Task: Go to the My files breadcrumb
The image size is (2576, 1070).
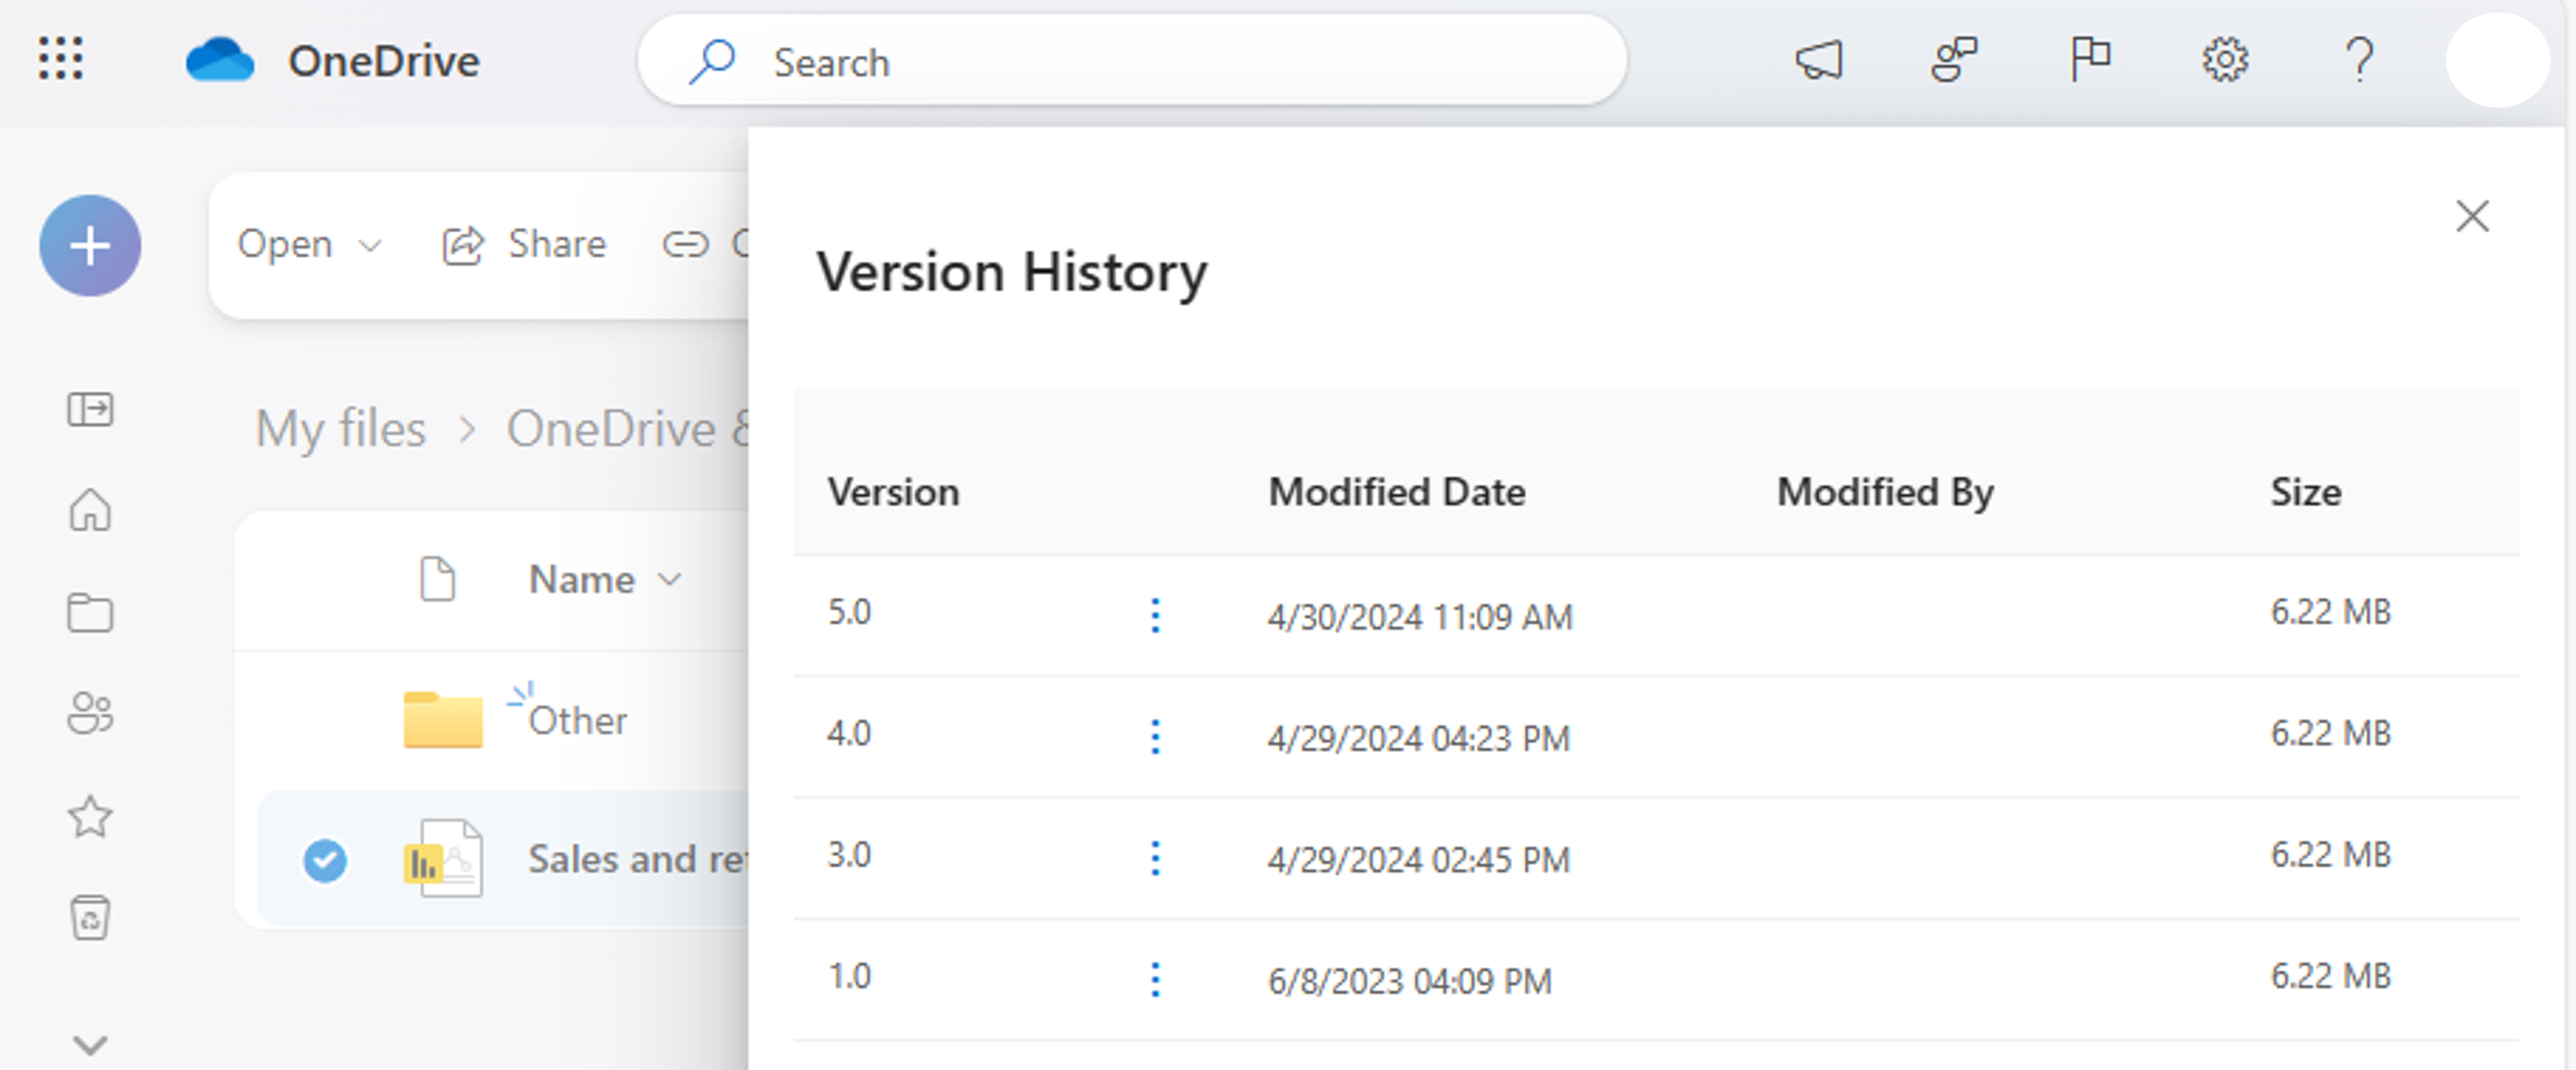Action: pos(340,429)
